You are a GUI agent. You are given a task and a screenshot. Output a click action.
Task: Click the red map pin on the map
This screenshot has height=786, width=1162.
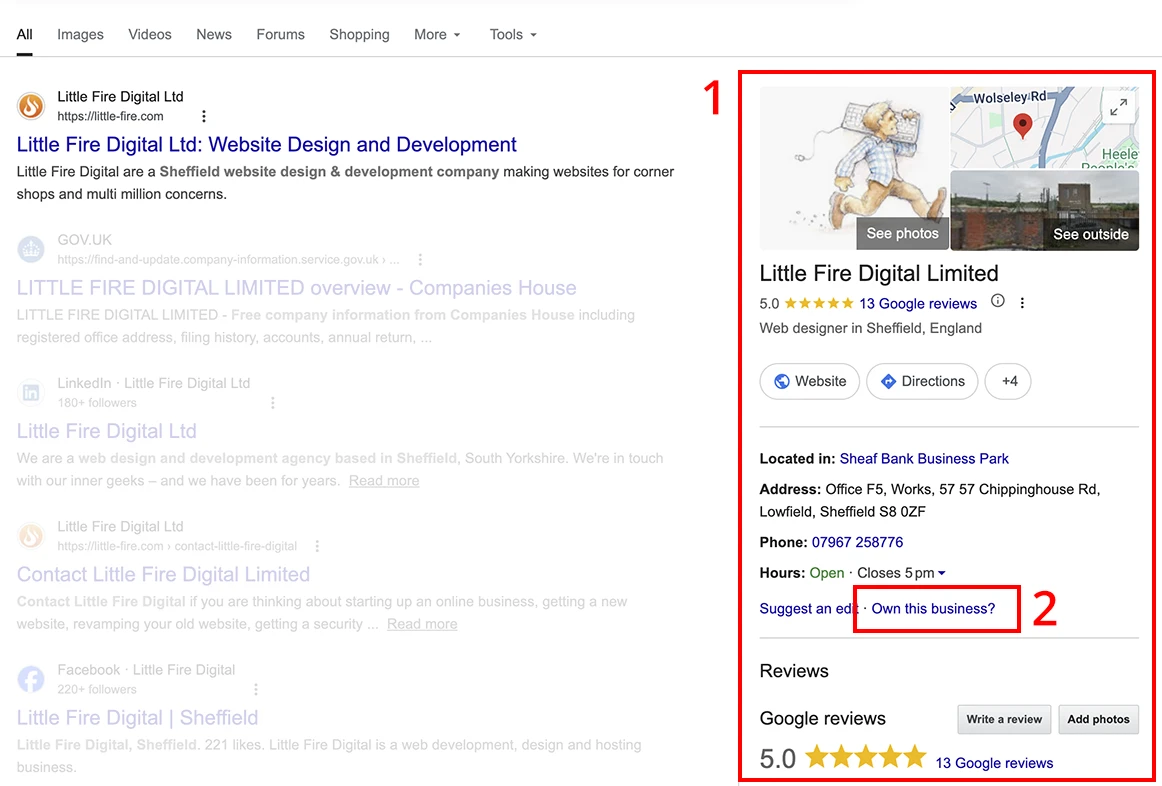pos(1023,126)
